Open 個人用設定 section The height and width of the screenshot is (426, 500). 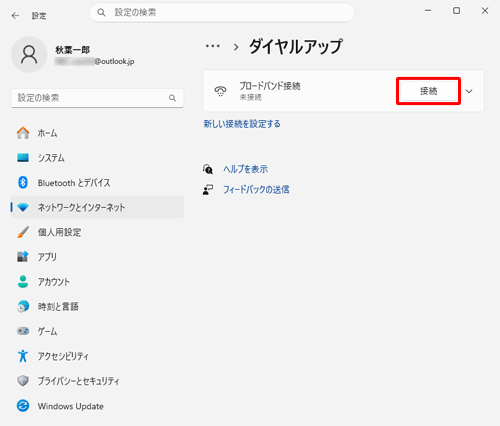click(97, 232)
